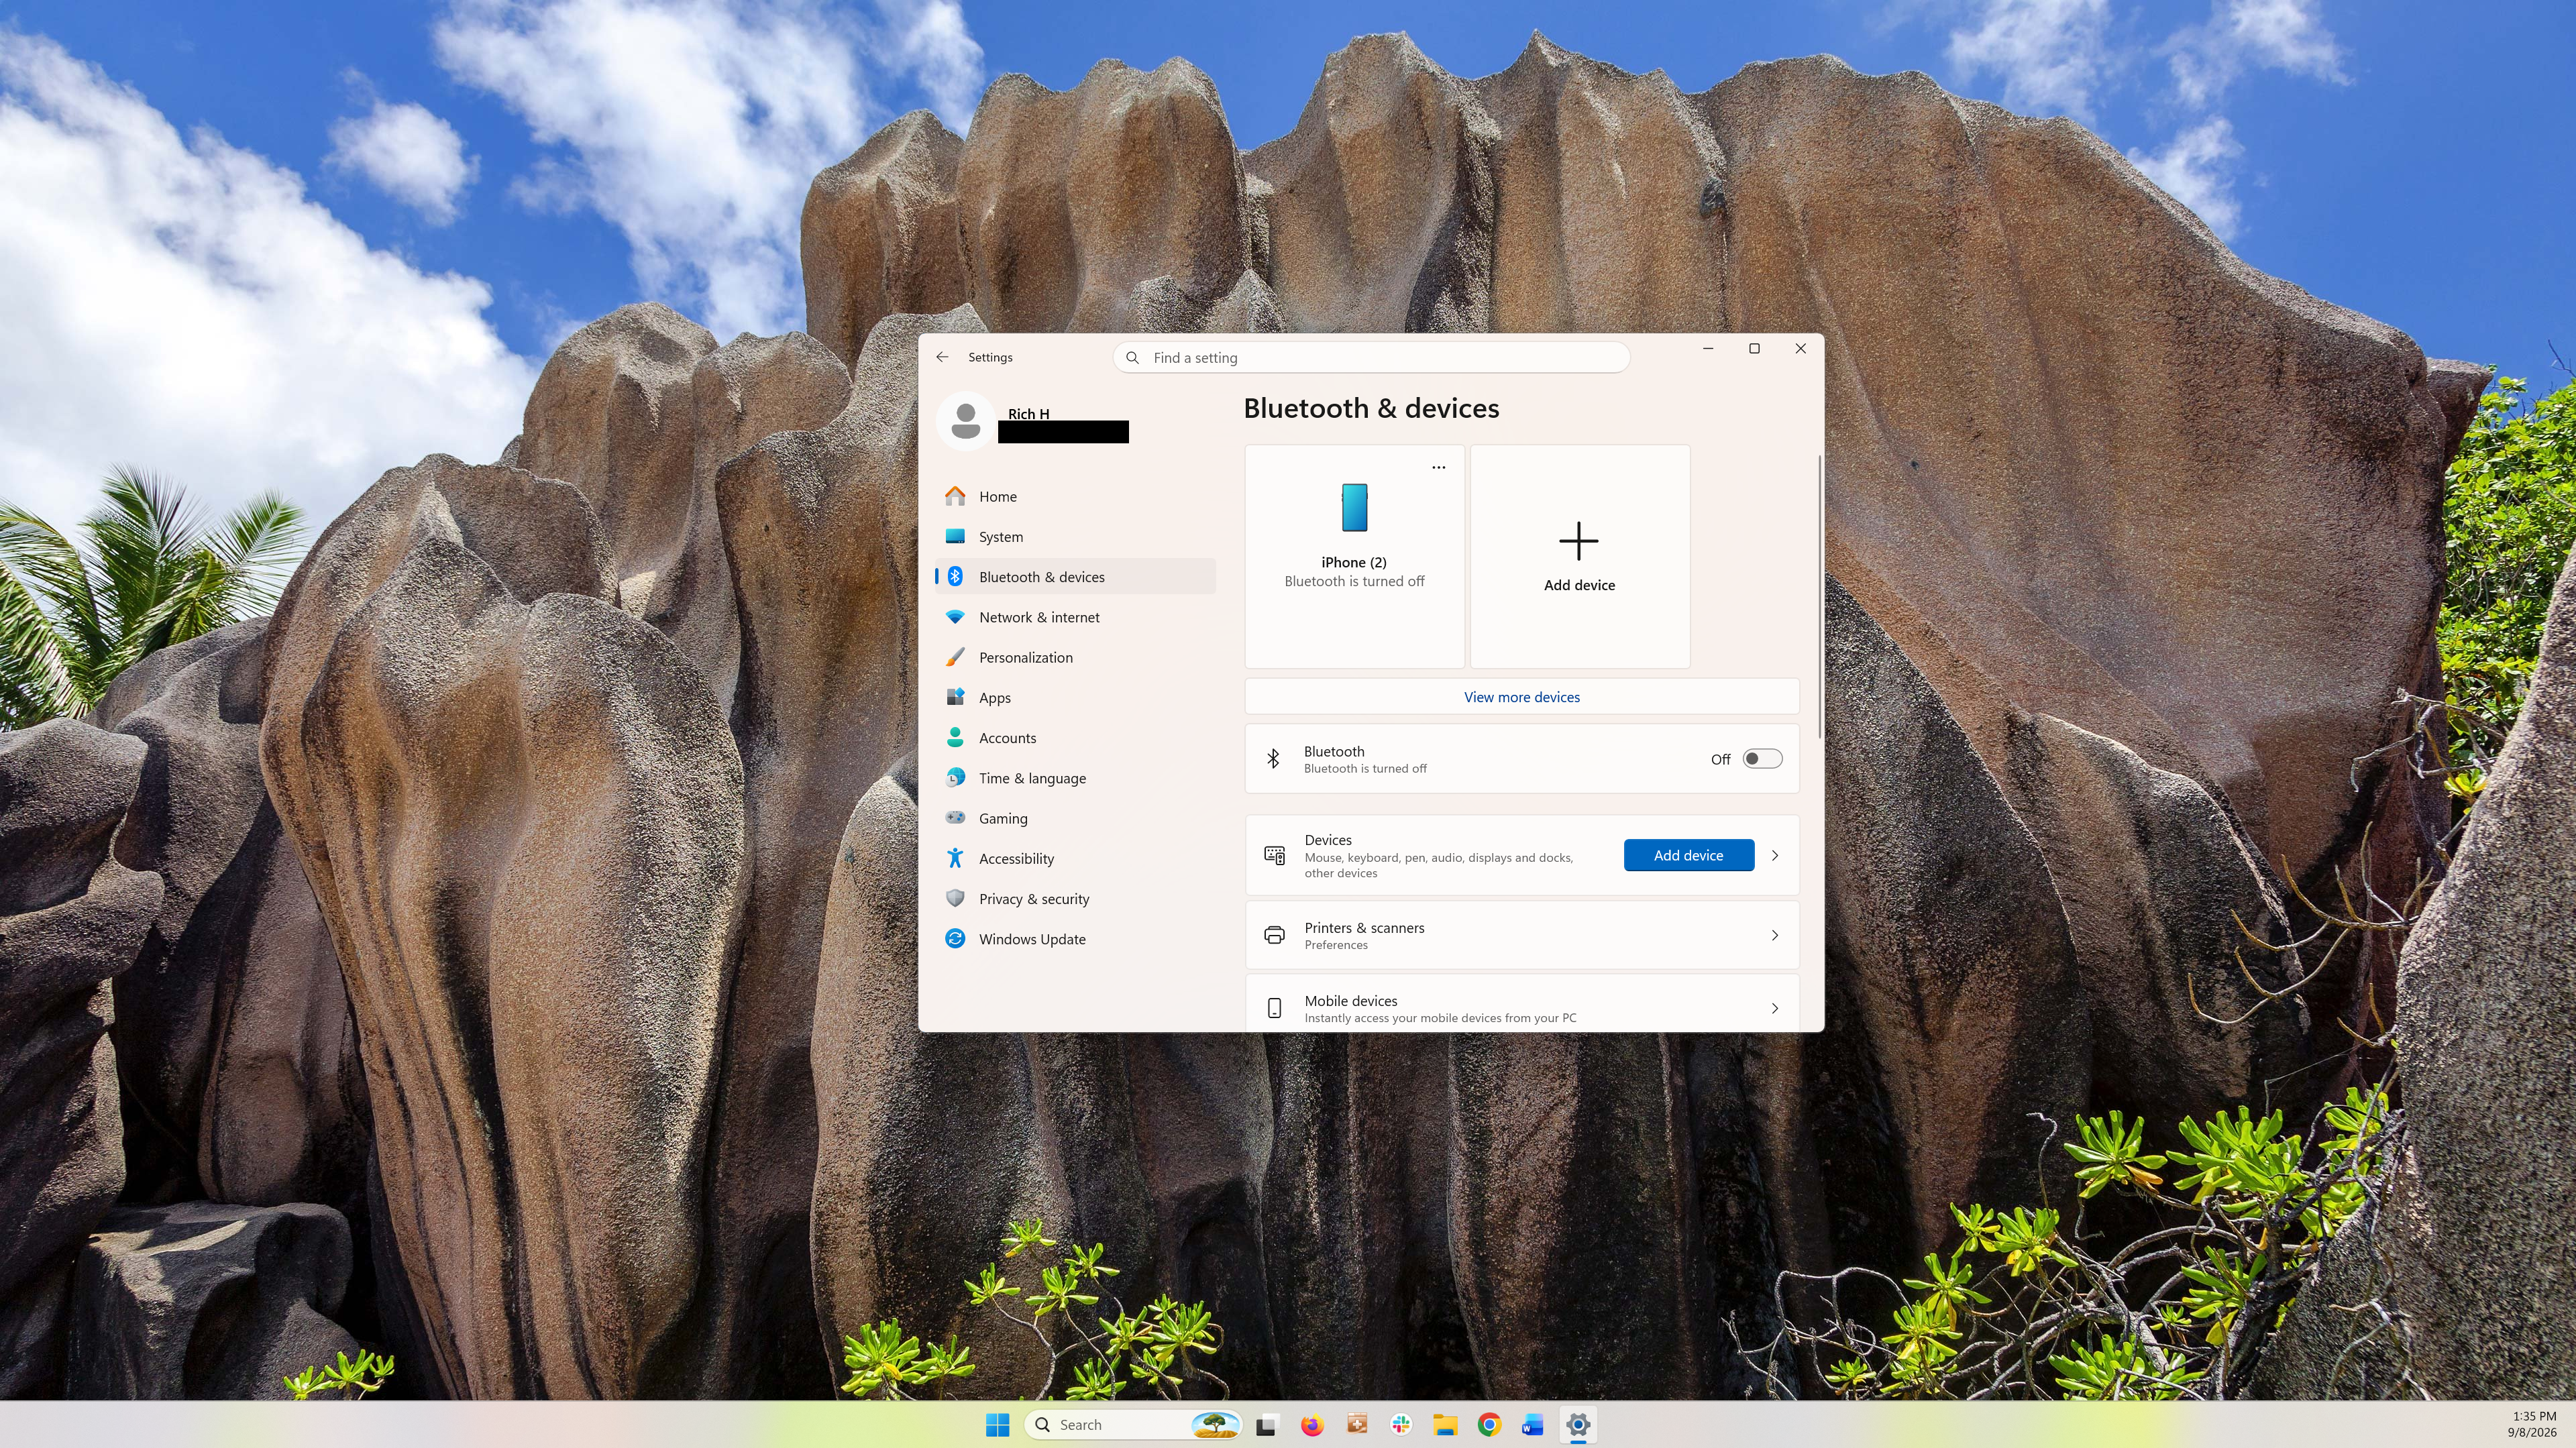This screenshot has width=2576, height=1448.
Task: Open System settings page
Action: 1075,537
